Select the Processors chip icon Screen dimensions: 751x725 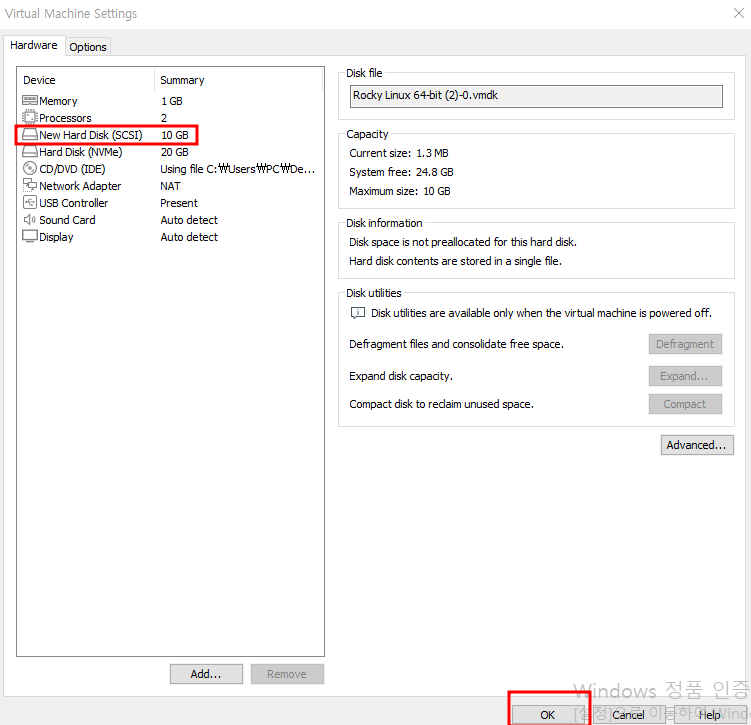[x=30, y=117]
